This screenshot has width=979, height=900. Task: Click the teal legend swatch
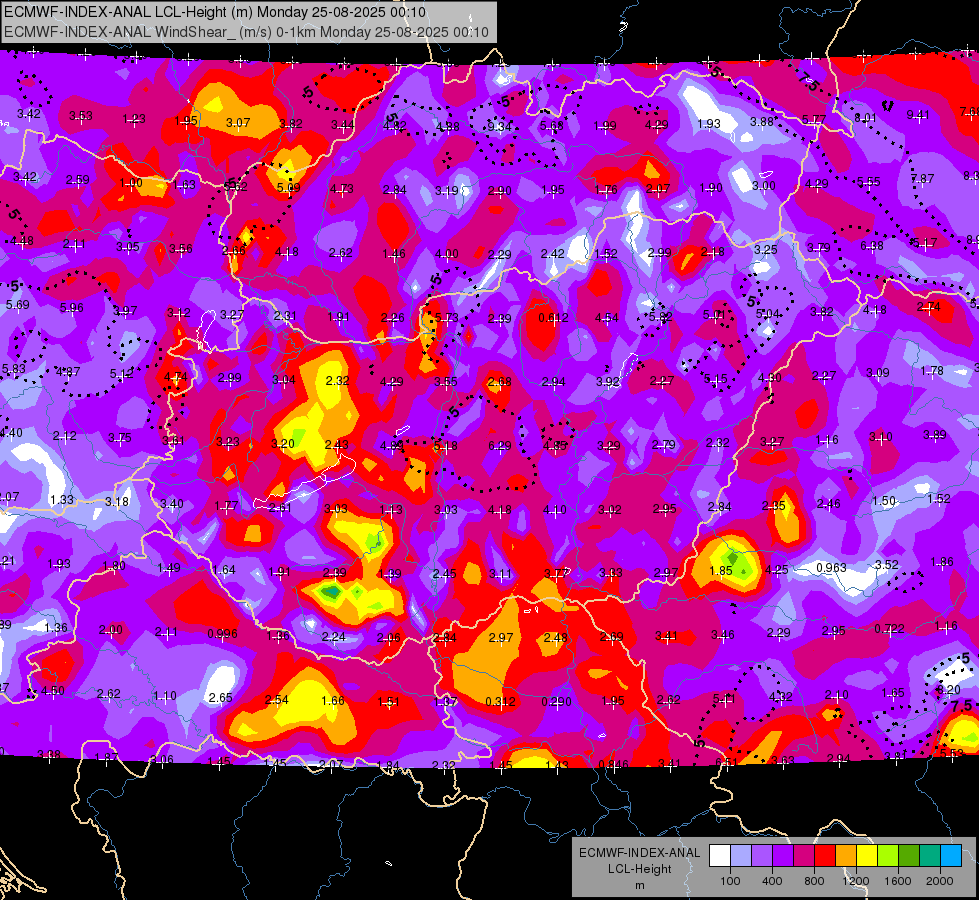[x=930, y=856]
